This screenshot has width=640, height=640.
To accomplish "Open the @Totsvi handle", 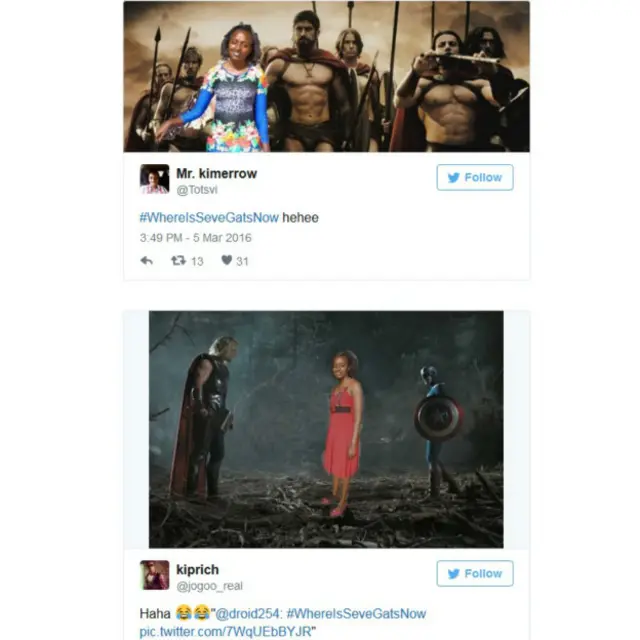I will pos(197,190).
